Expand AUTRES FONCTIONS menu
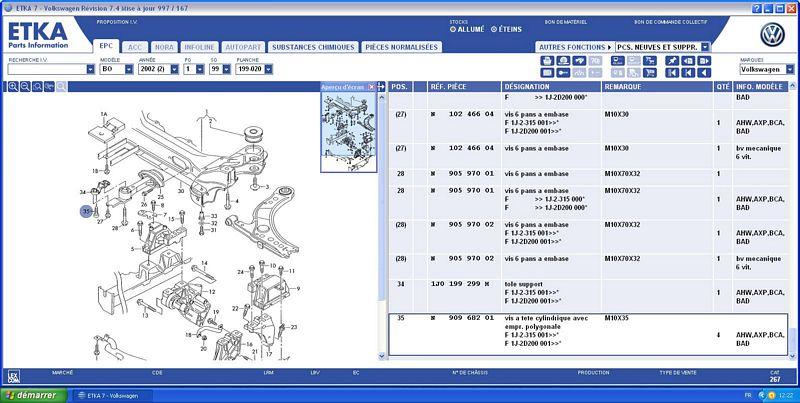 click(574, 47)
